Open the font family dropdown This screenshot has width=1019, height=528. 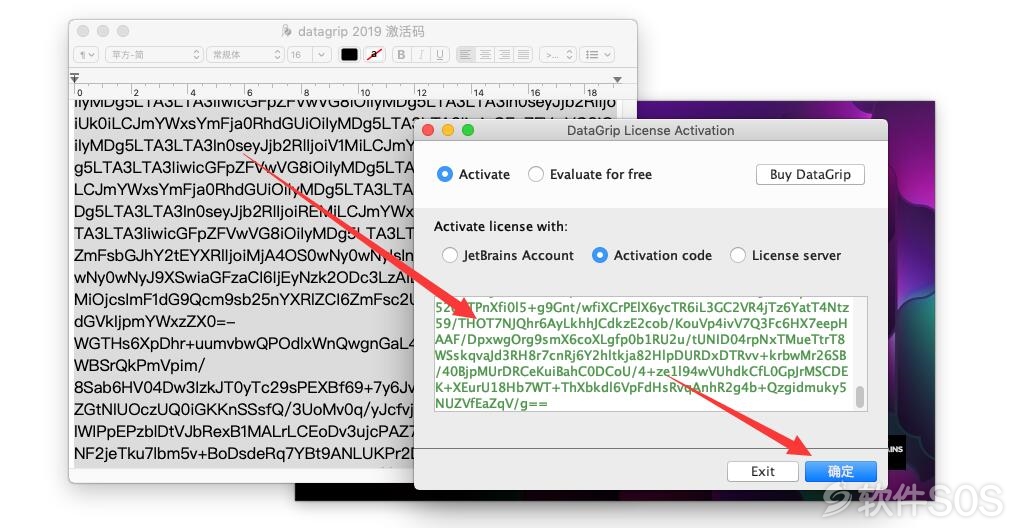[x=155, y=55]
